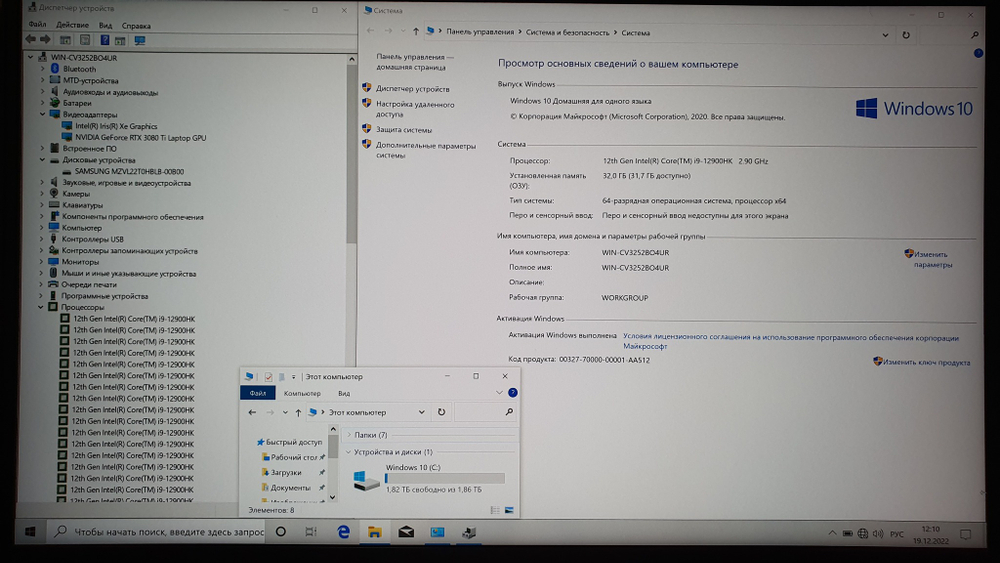Viewport: 1000px width, 563px height.
Task: Select Intel(R) Iris(R) Xe Graphics adapter
Action: tap(115, 126)
